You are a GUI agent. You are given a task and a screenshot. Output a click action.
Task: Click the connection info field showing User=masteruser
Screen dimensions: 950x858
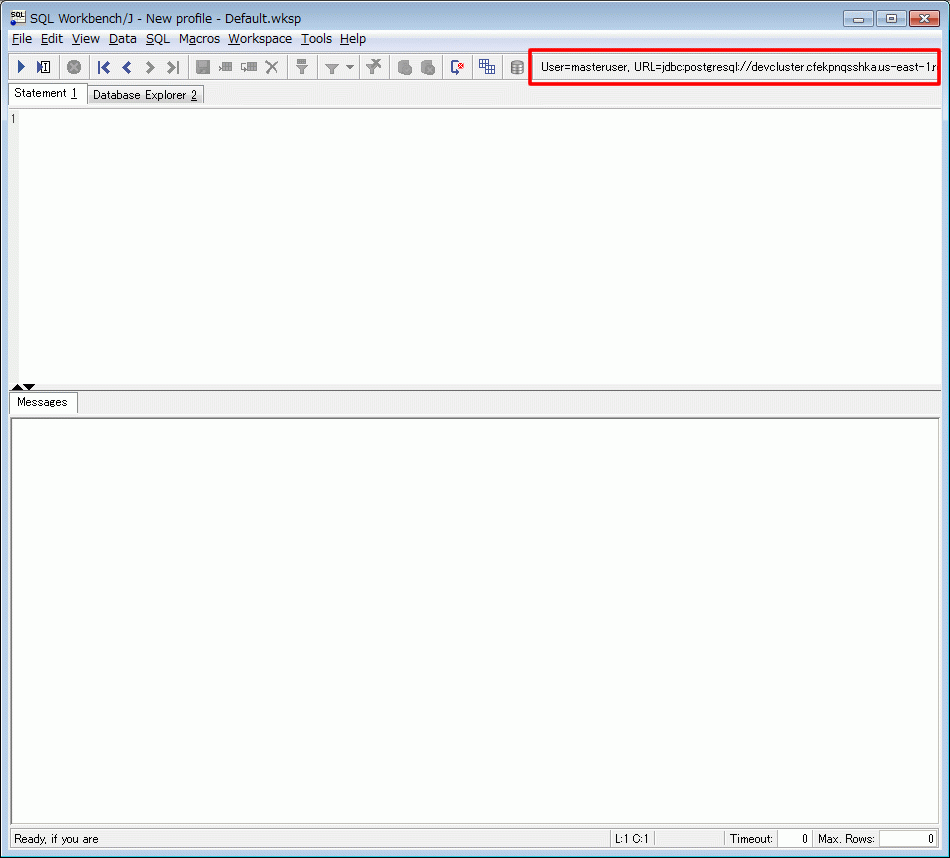(x=734, y=67)
